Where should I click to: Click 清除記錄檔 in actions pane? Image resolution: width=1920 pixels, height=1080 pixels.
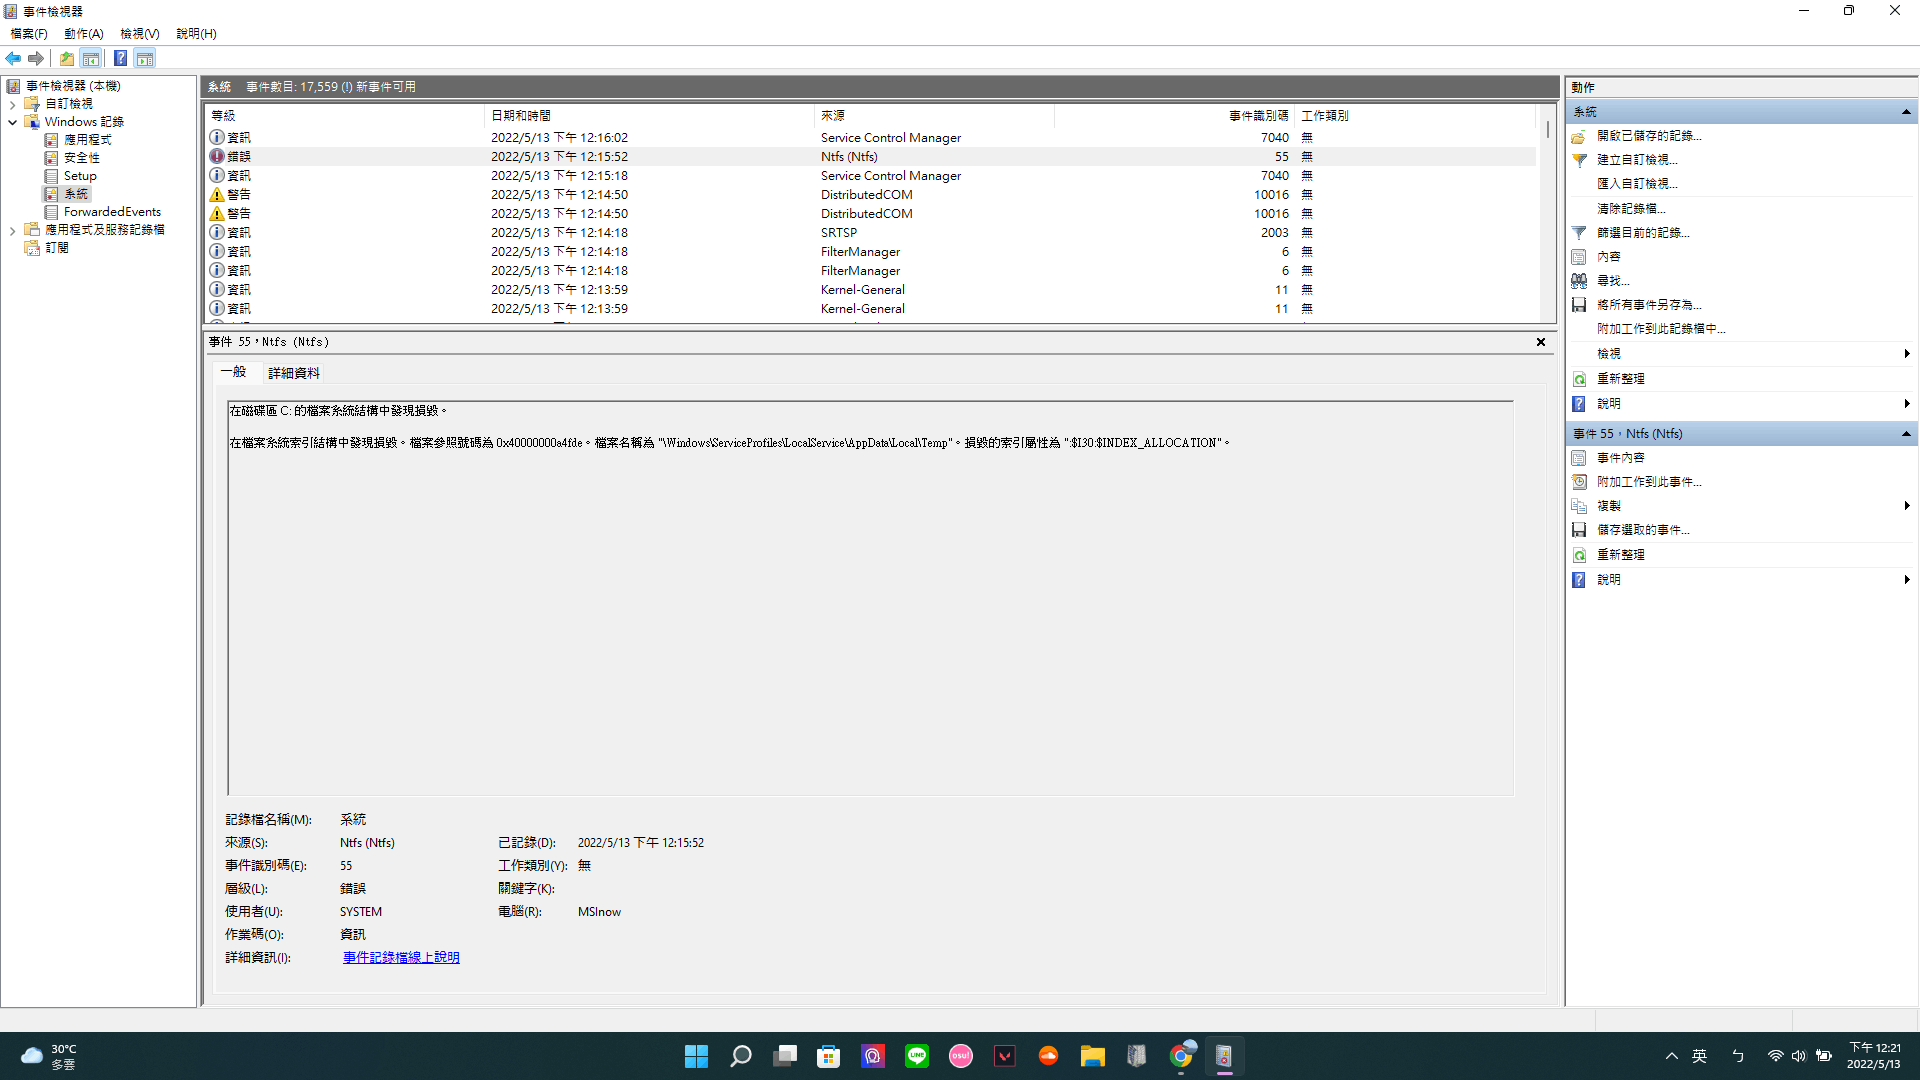pos(1630,209)
